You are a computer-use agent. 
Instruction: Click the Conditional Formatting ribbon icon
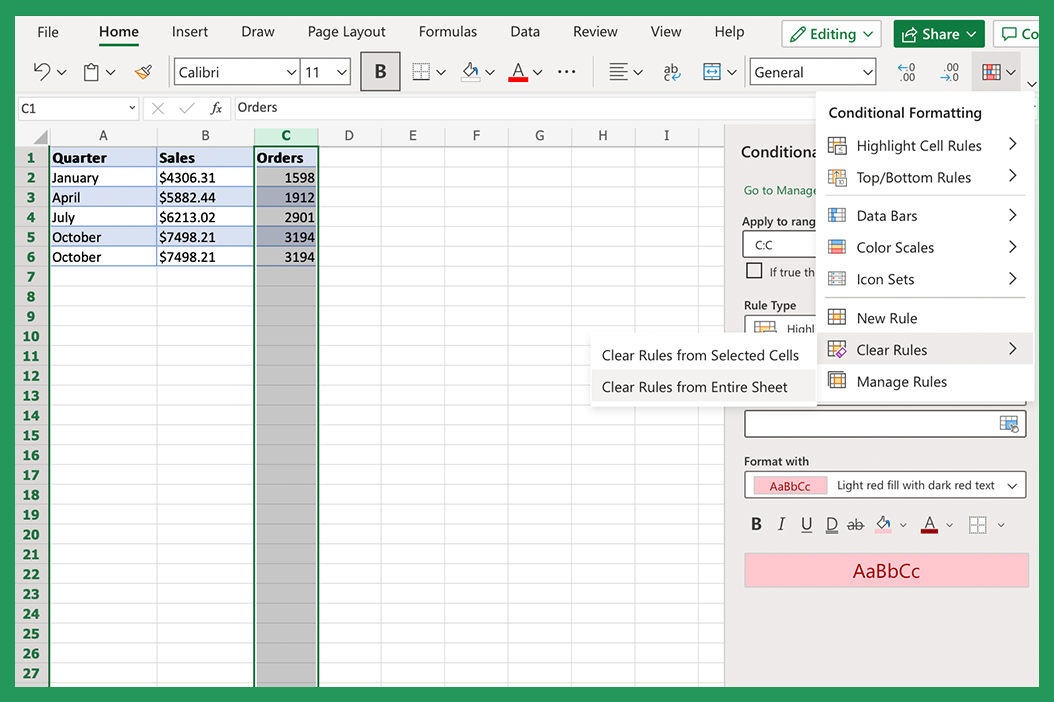(x=991, y=72)
